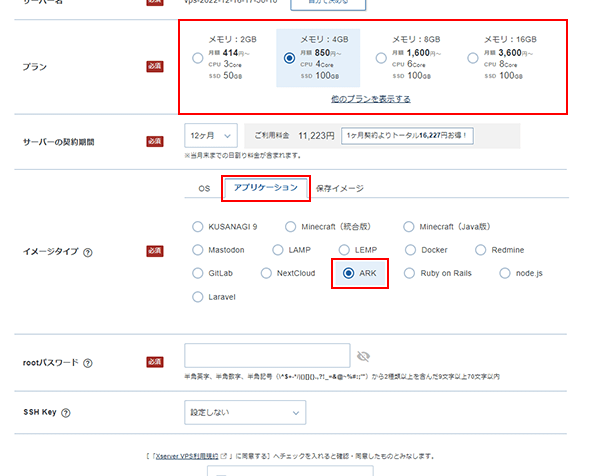The width and height of the screenshot is (600, 476).
Task: Select LEMP image type
Action: pyautogui.click(x=344, y=250)
